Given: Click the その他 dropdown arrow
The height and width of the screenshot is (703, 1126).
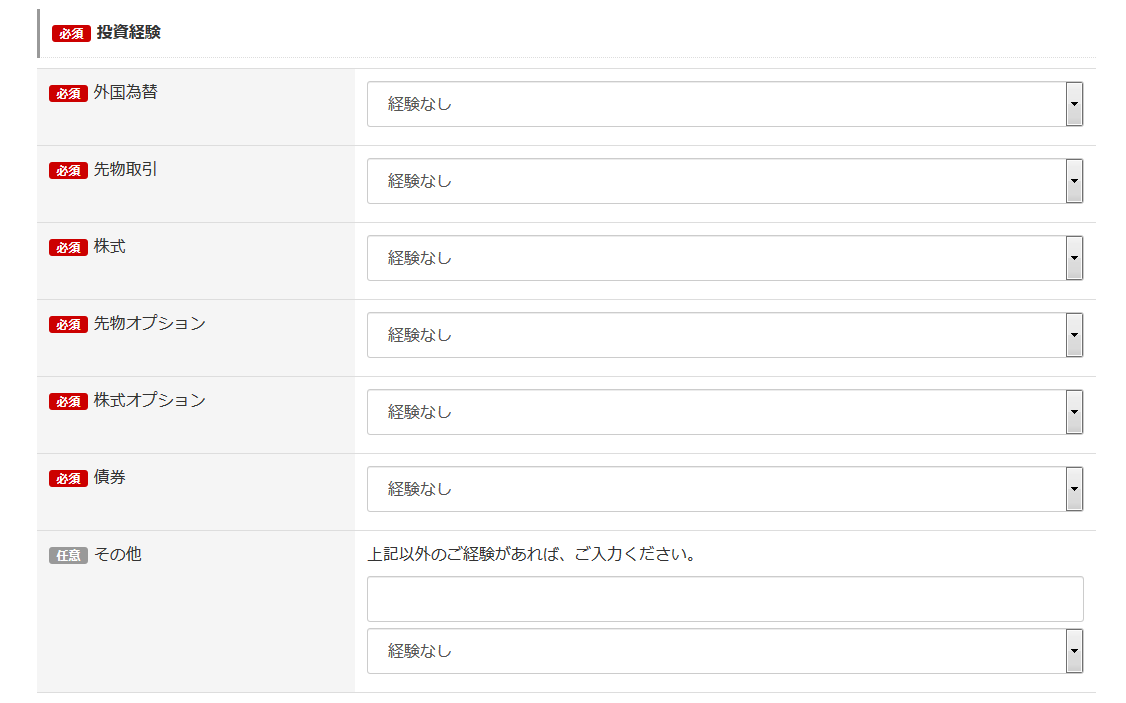Looking at the screenshot, I should tap(1073, 651).
